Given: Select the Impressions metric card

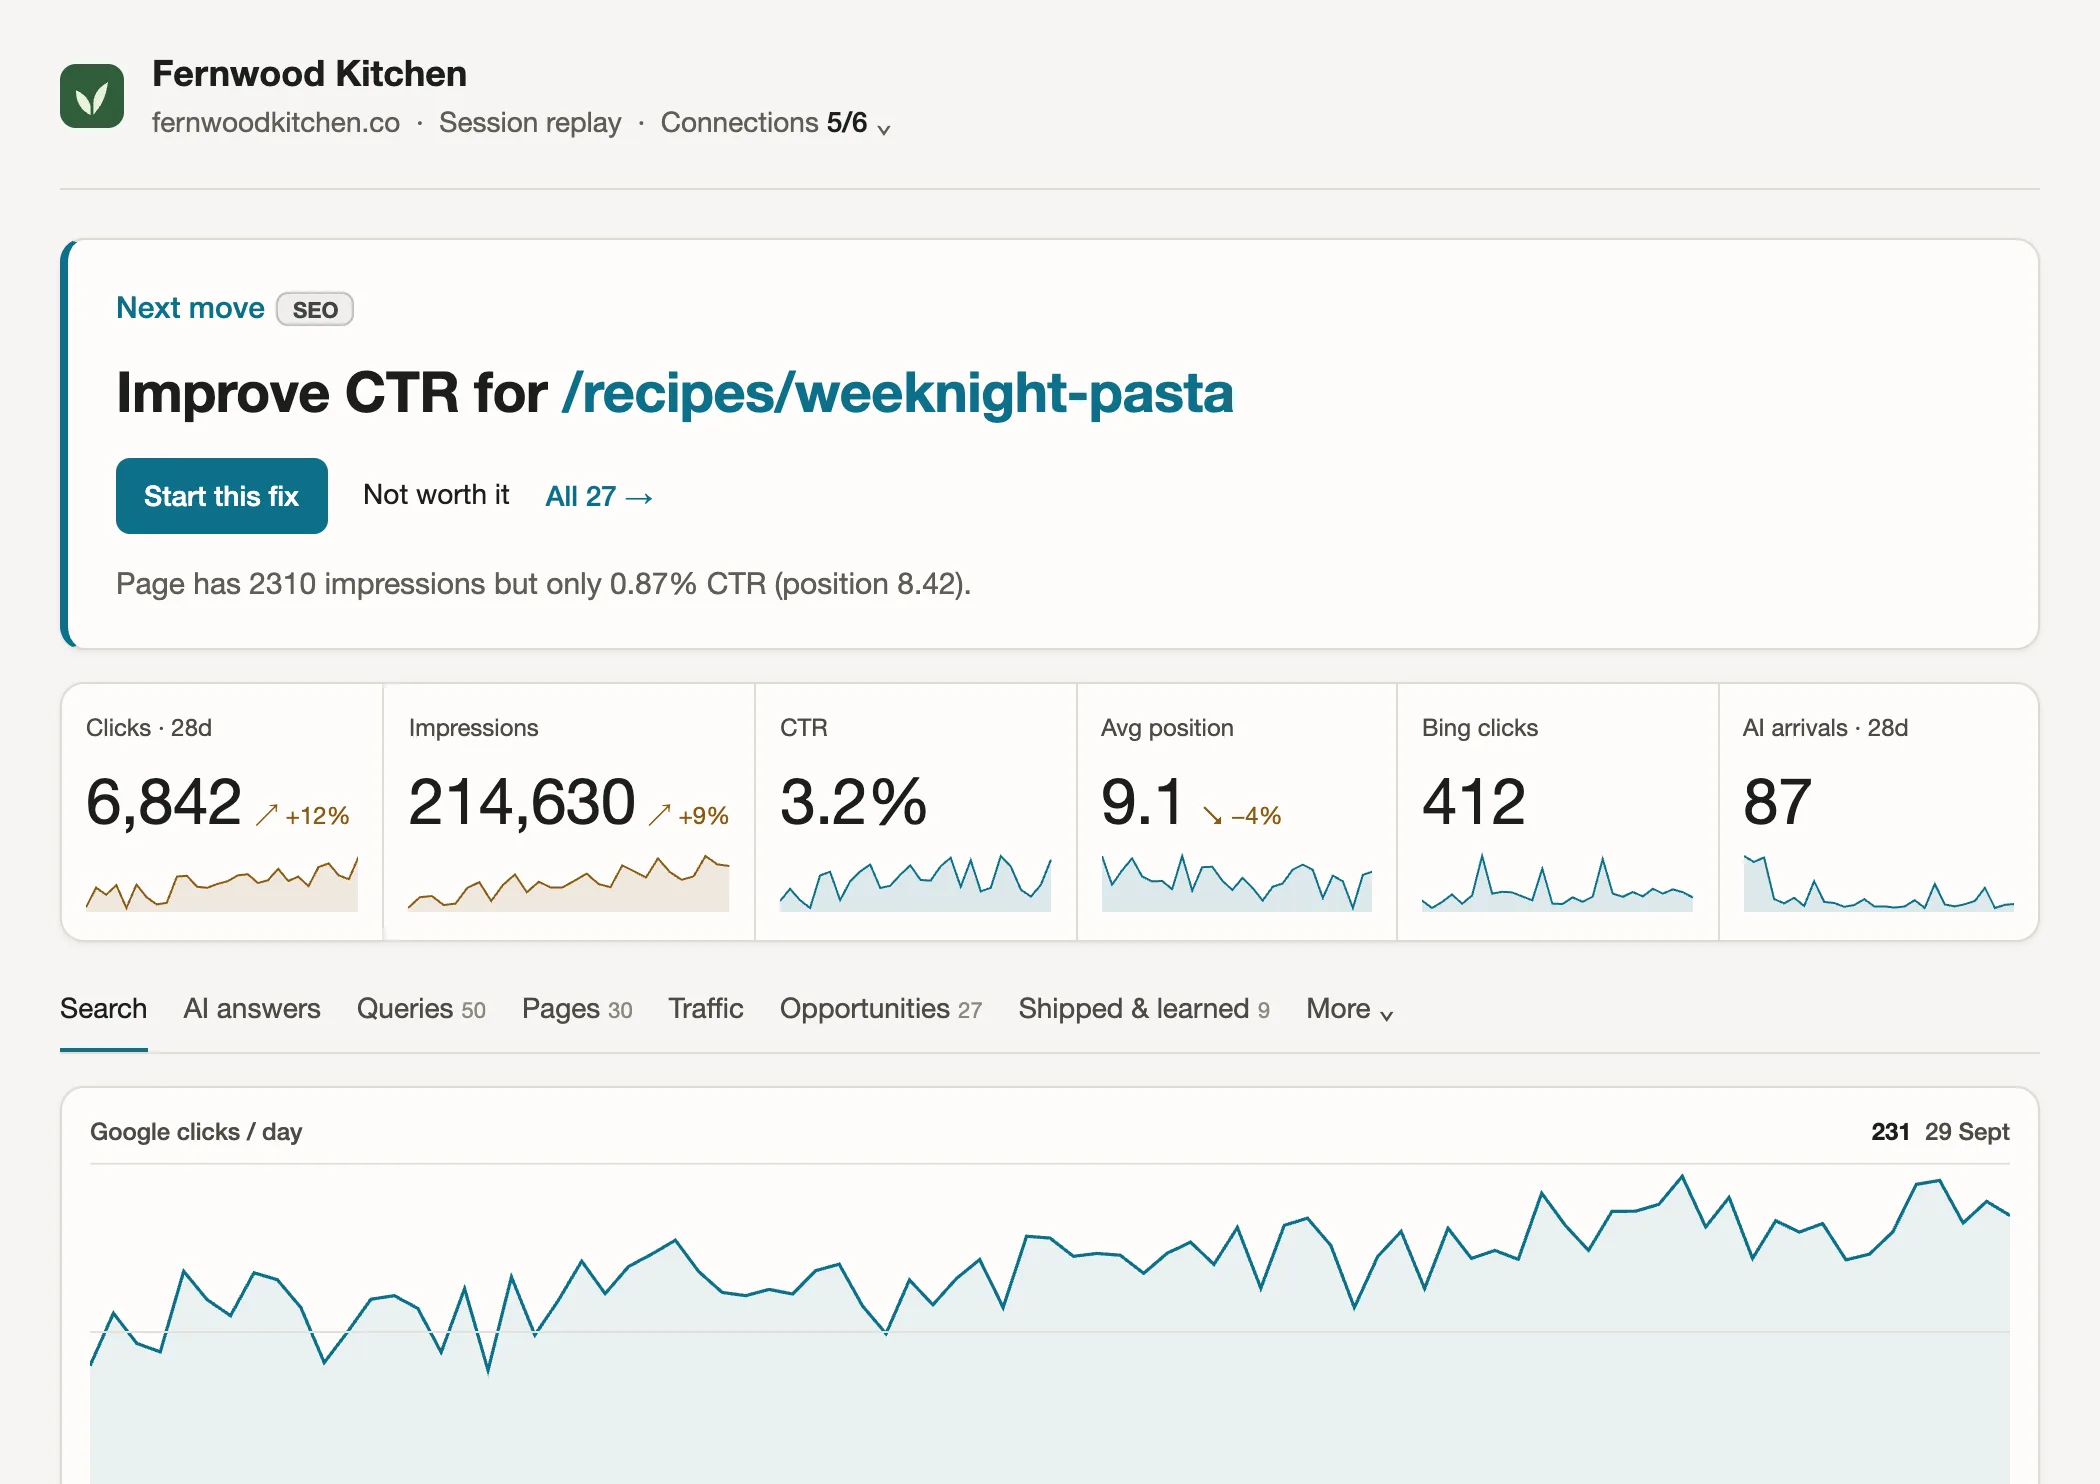Looking at the screenshot, I should tap(569, 812).
